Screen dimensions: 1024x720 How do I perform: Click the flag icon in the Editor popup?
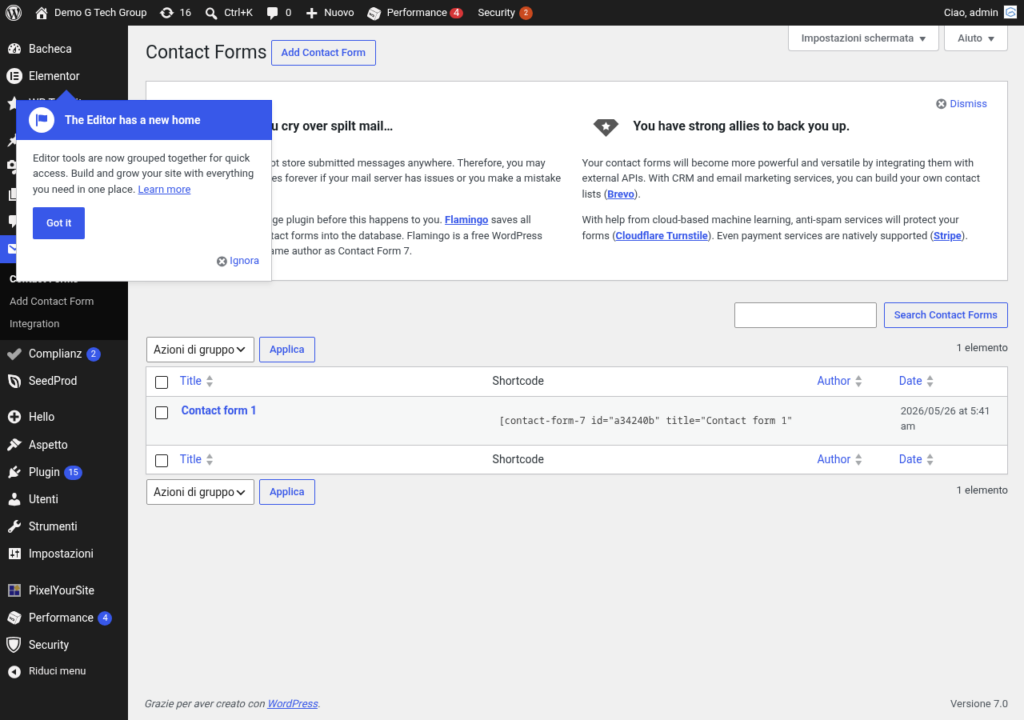[41, 120]
